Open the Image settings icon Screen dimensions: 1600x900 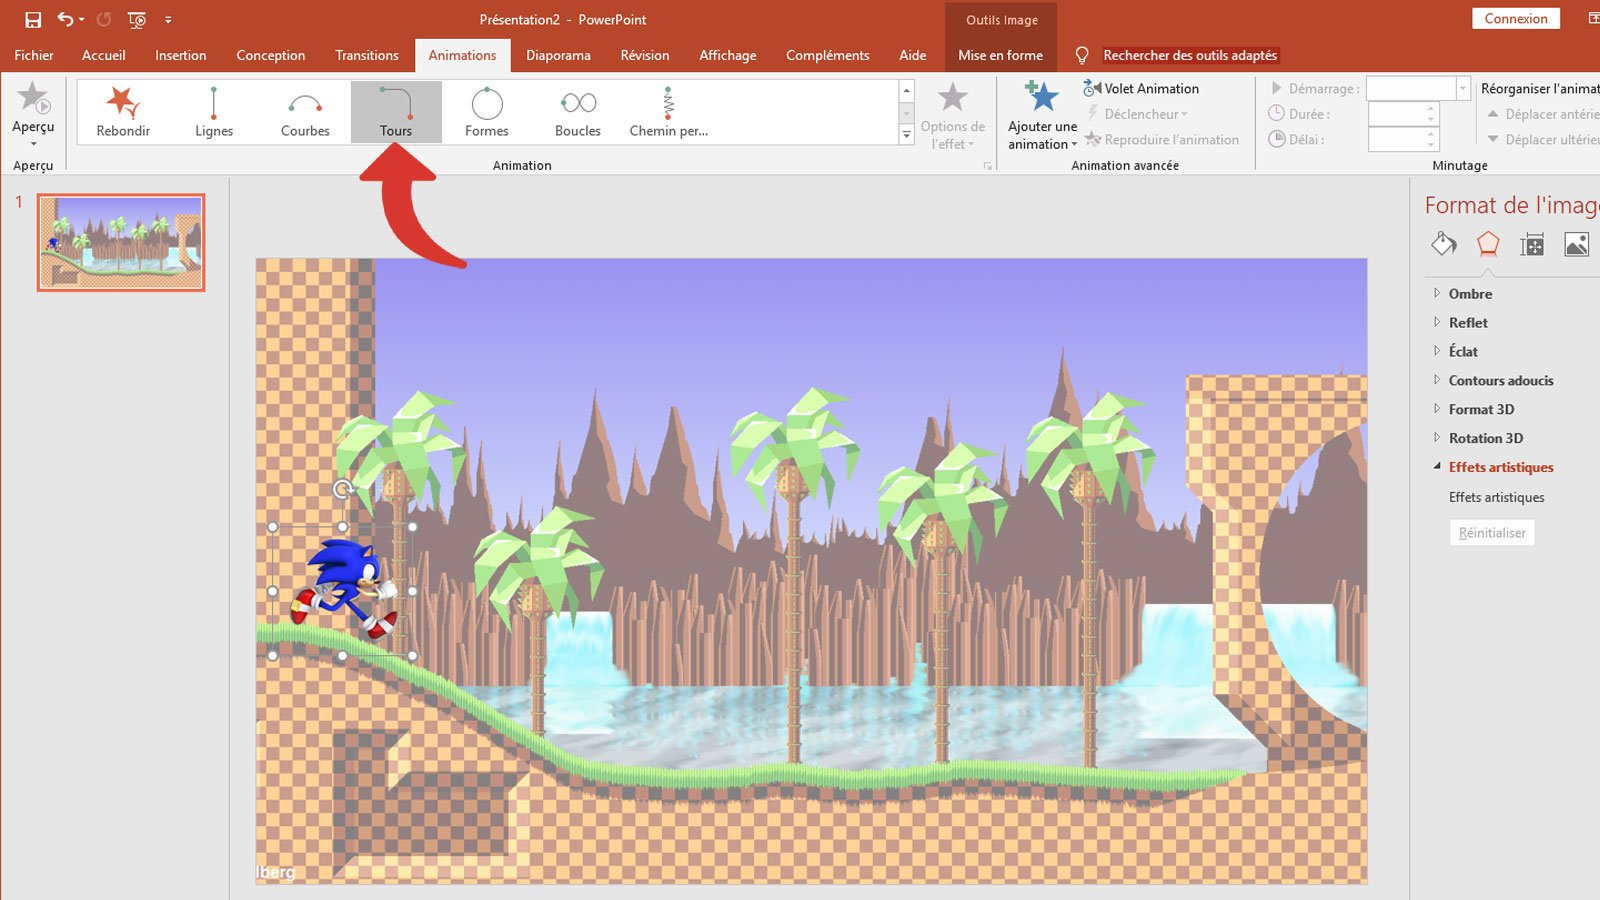click(1576, 243)
